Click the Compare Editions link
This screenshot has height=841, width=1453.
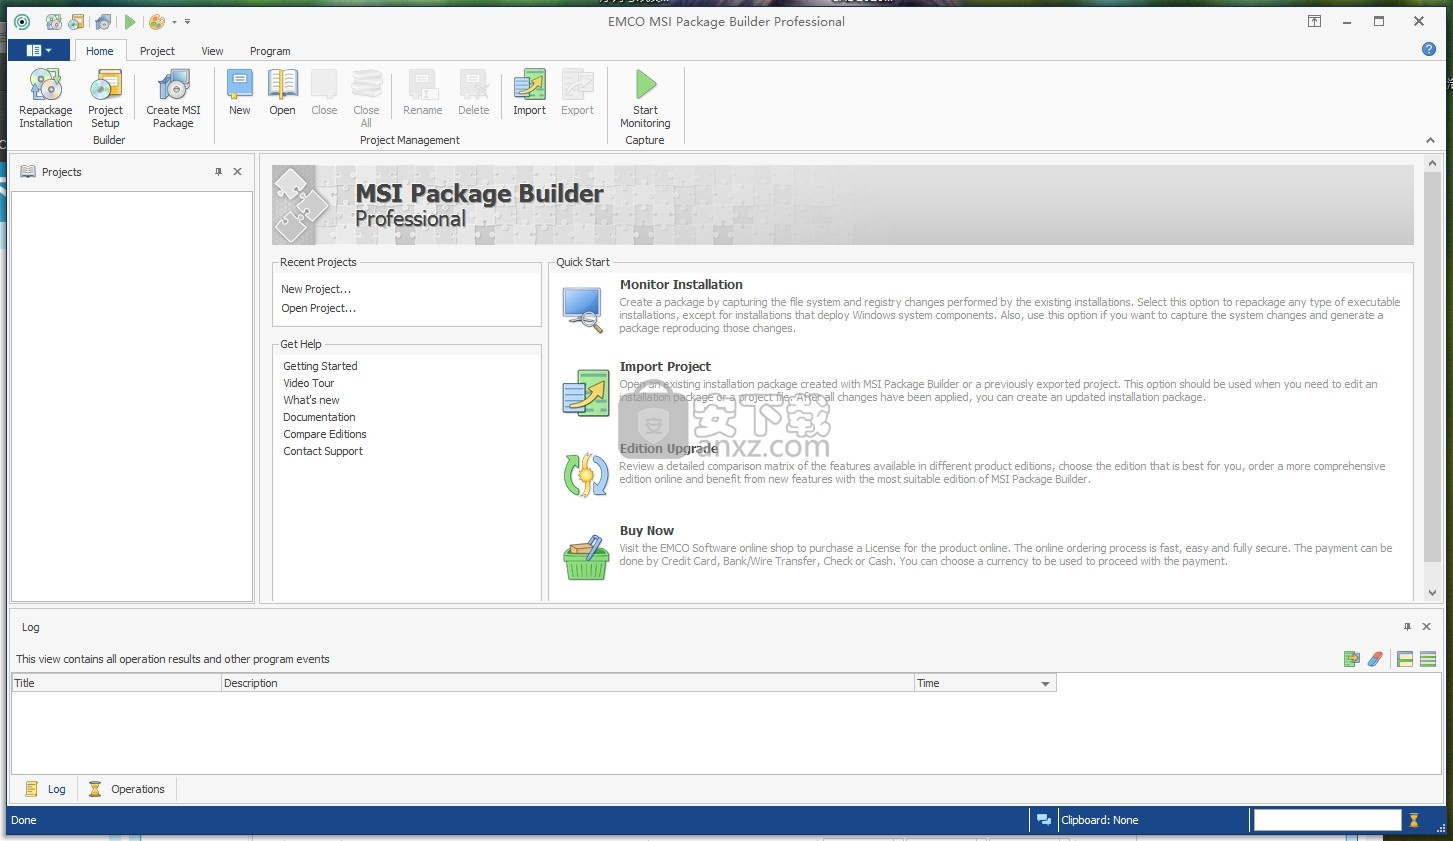click(x=324, y=434)
